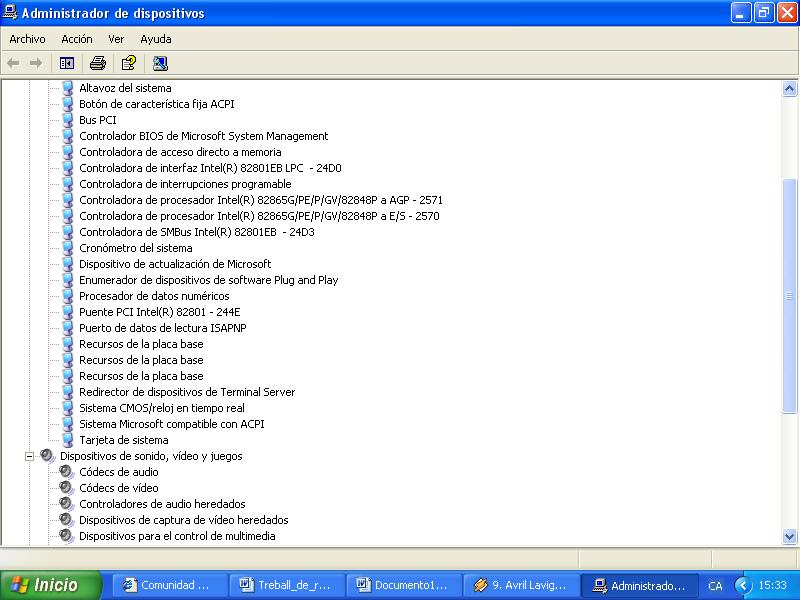The height and width of the screenshot is (600, 800).
Task: Click the vertical scrollbar thumb
Action: point(789,296)
